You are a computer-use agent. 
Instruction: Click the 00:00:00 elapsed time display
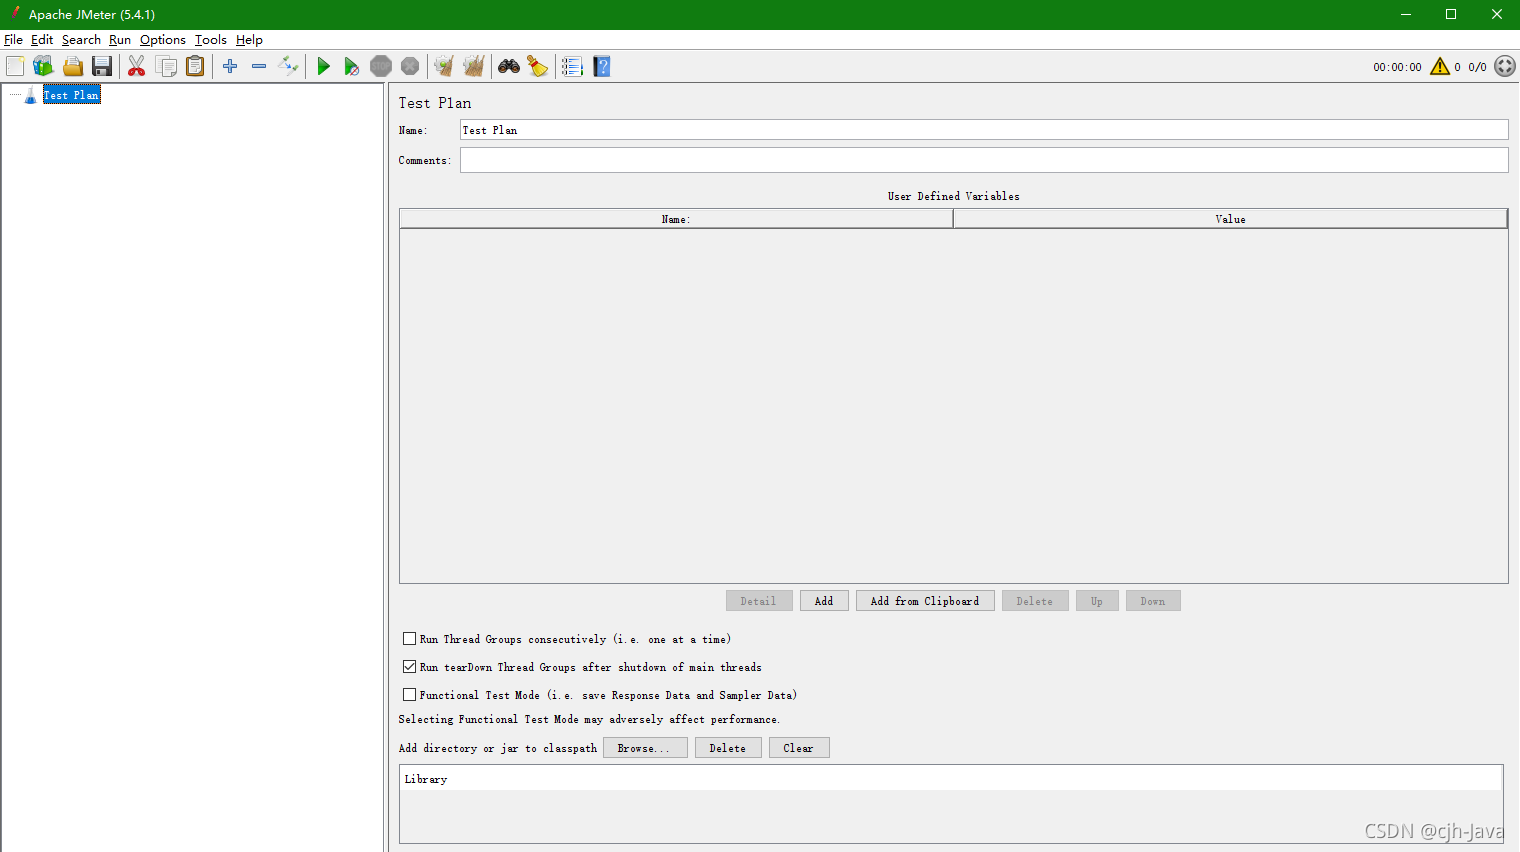[x=1397, y=67]
